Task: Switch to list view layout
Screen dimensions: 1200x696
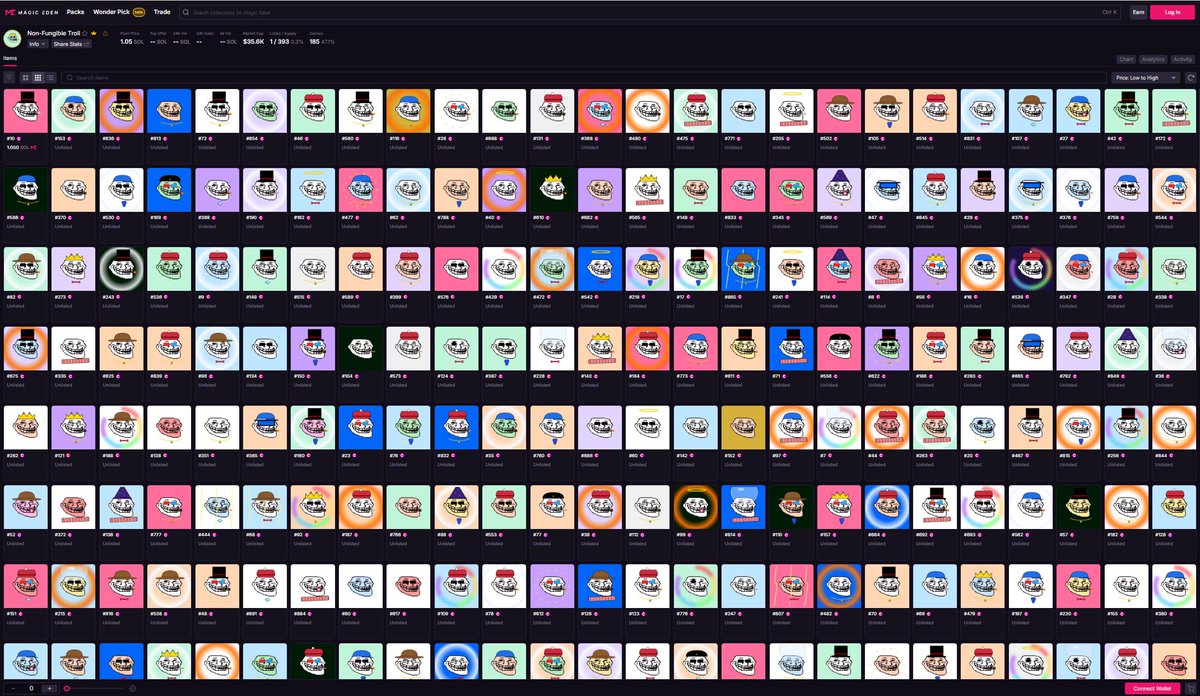Action: [x=50, y=77]
